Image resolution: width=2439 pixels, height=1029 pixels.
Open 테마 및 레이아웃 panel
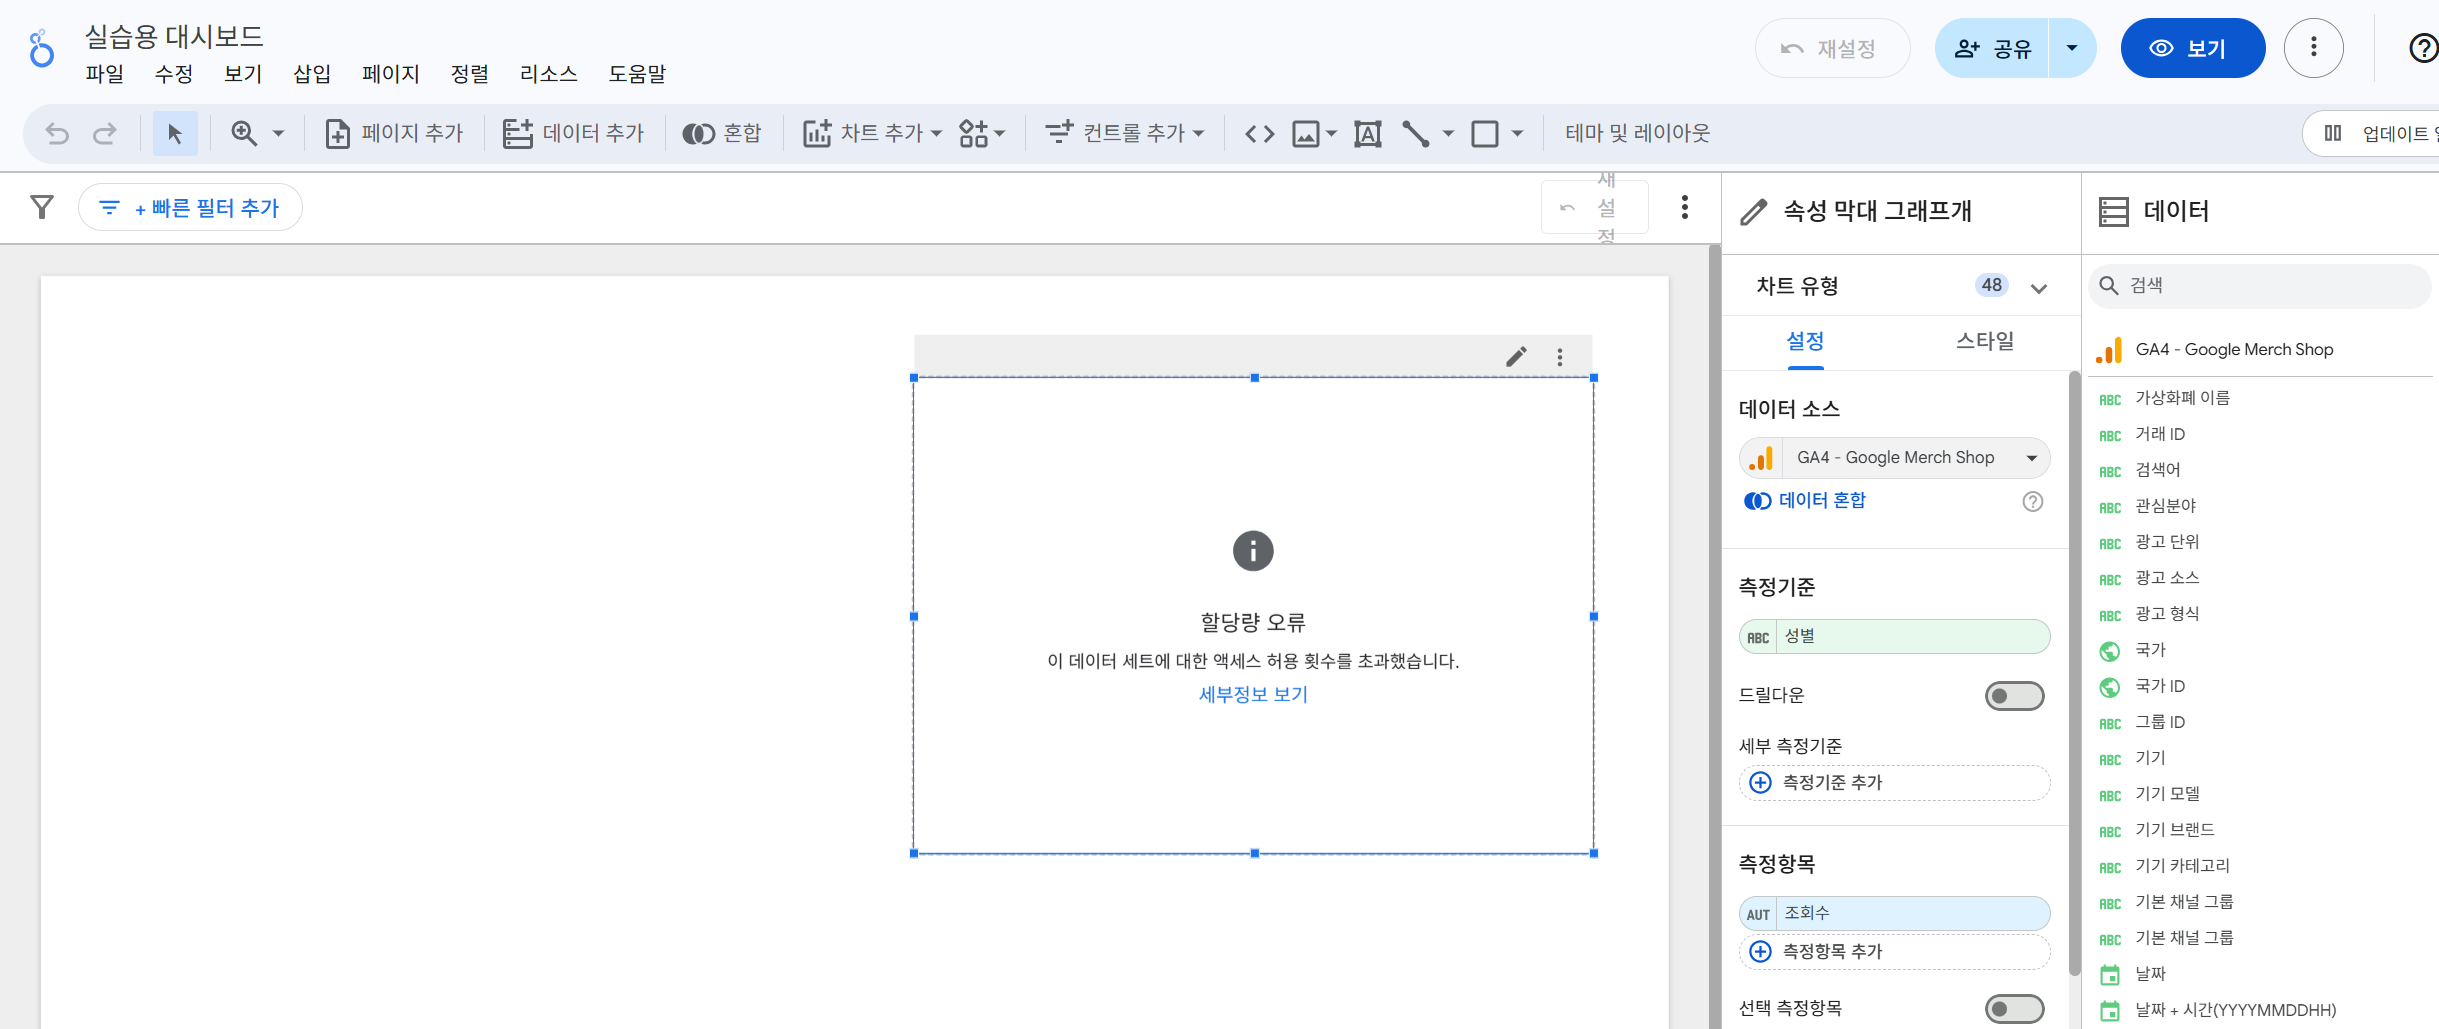point(1637,133)
